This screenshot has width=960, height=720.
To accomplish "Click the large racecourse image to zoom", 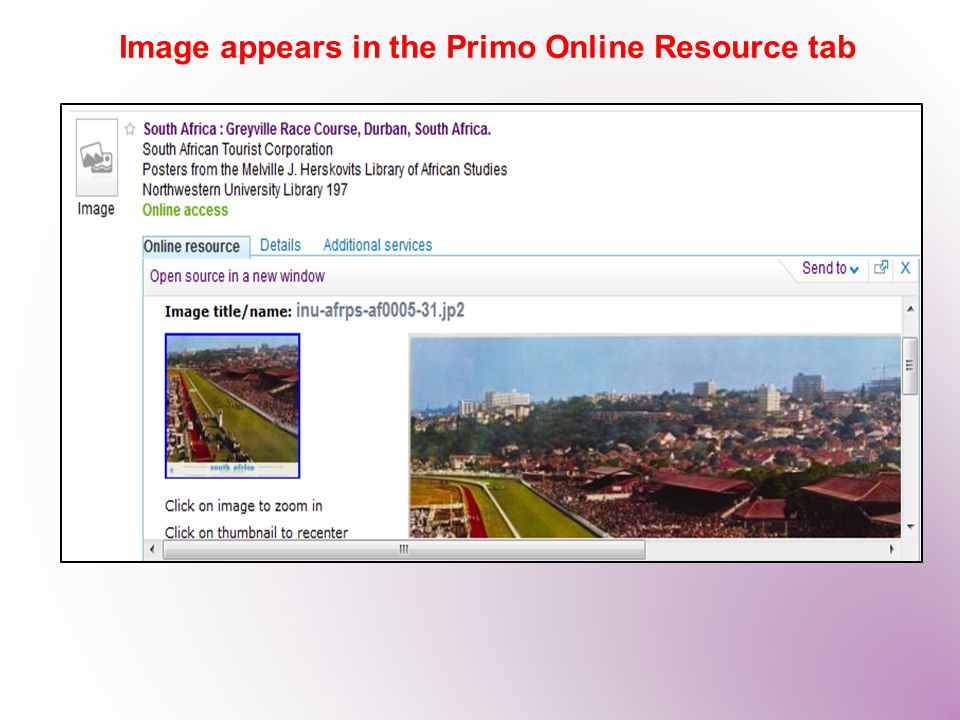I will (x=654, y=437).
